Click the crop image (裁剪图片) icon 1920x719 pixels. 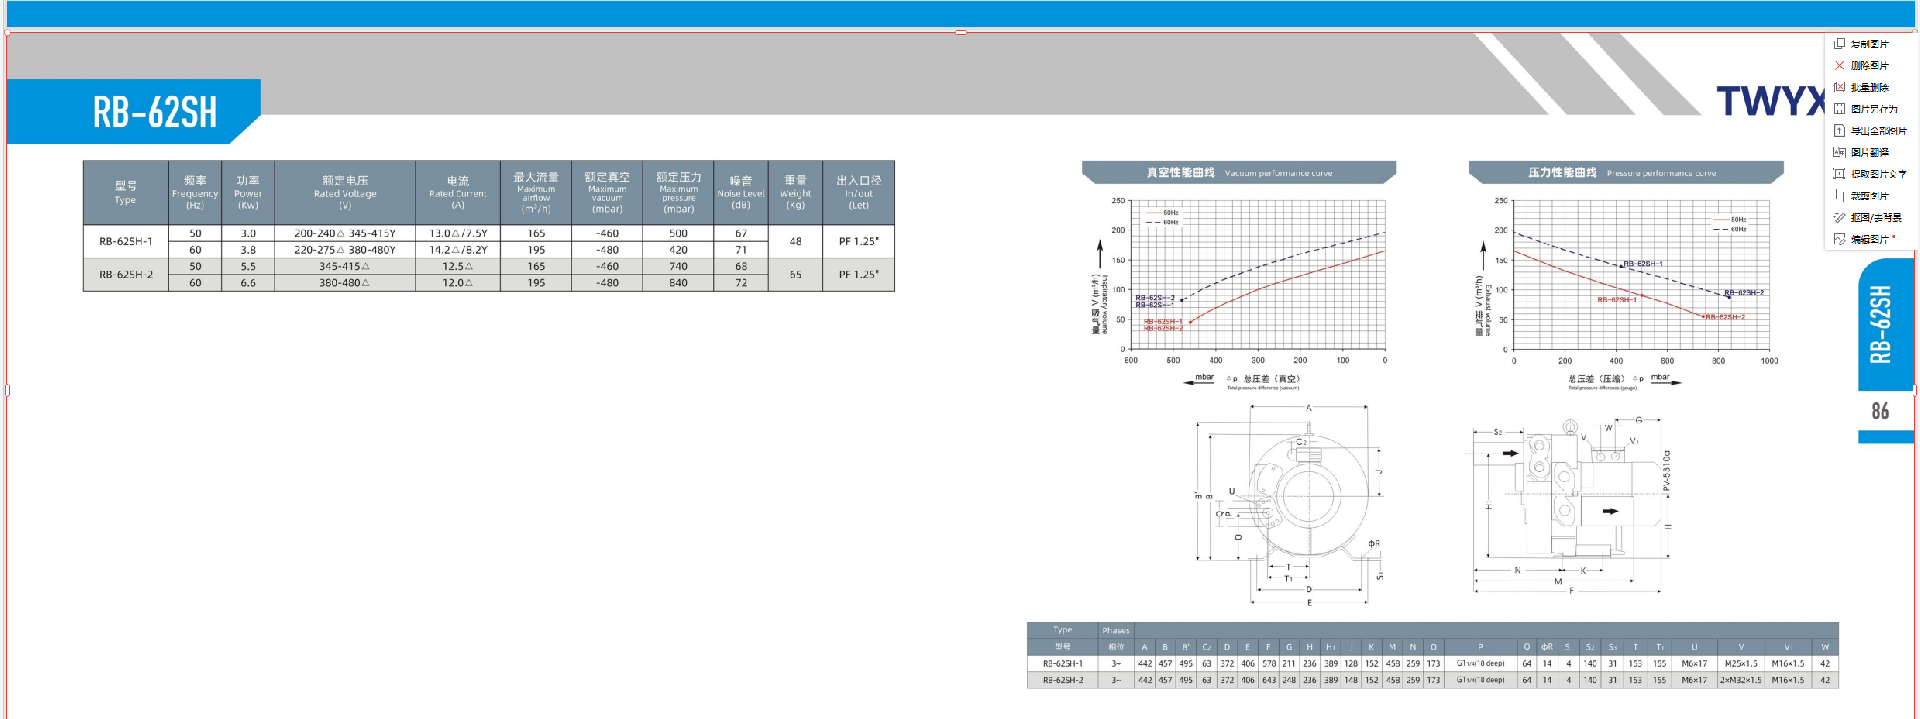pyautogui.click(x=1839, y=196)
